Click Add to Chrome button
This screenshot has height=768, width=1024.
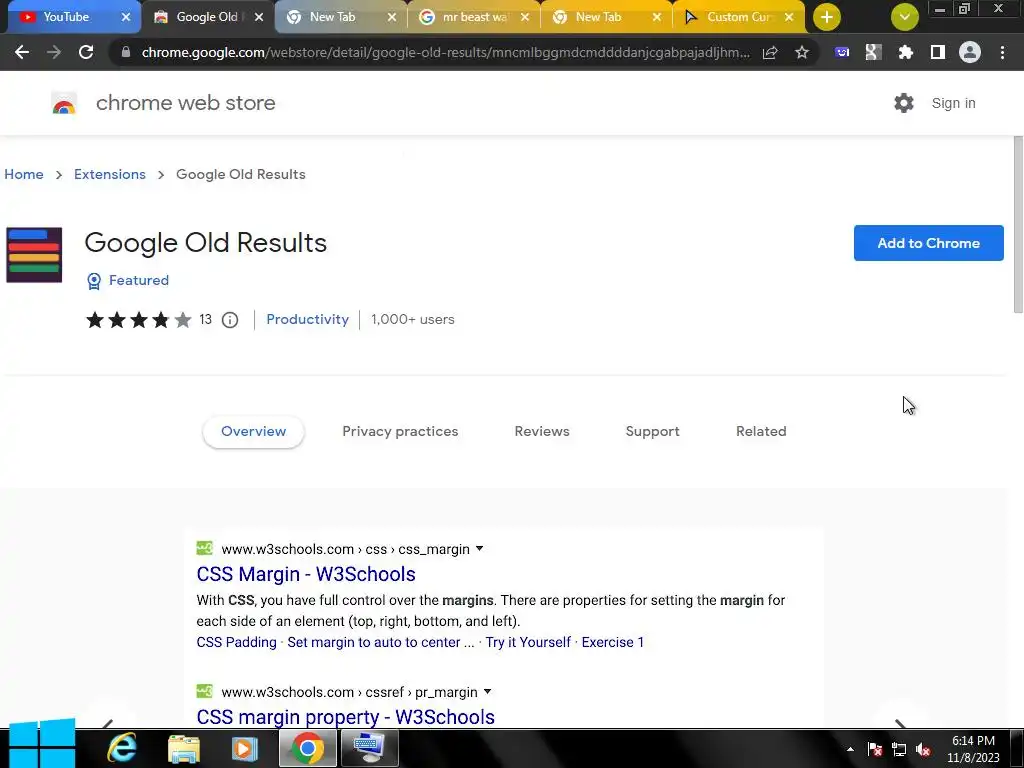pos(928,243)
